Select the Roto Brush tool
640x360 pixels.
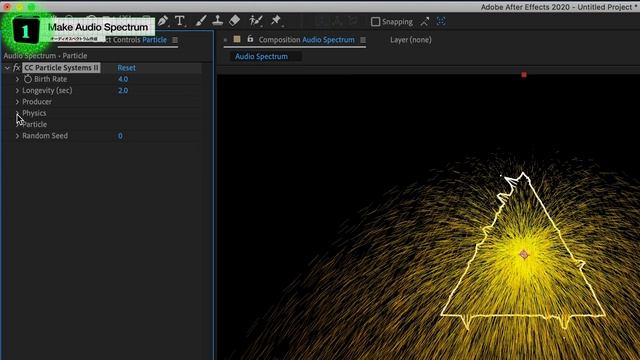pos(256,21)
